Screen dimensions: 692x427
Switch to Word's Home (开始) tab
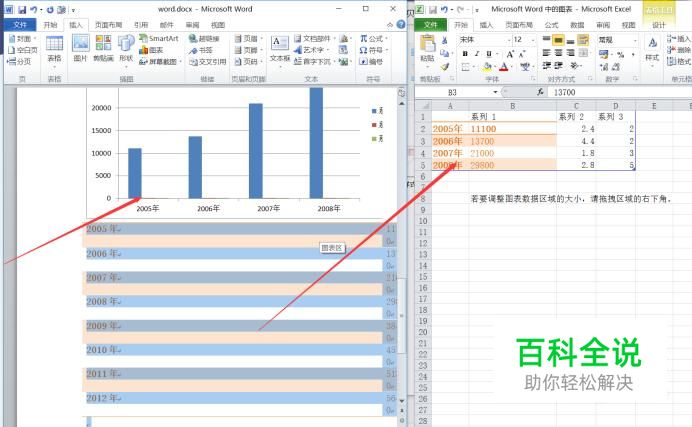click(50, 25)
